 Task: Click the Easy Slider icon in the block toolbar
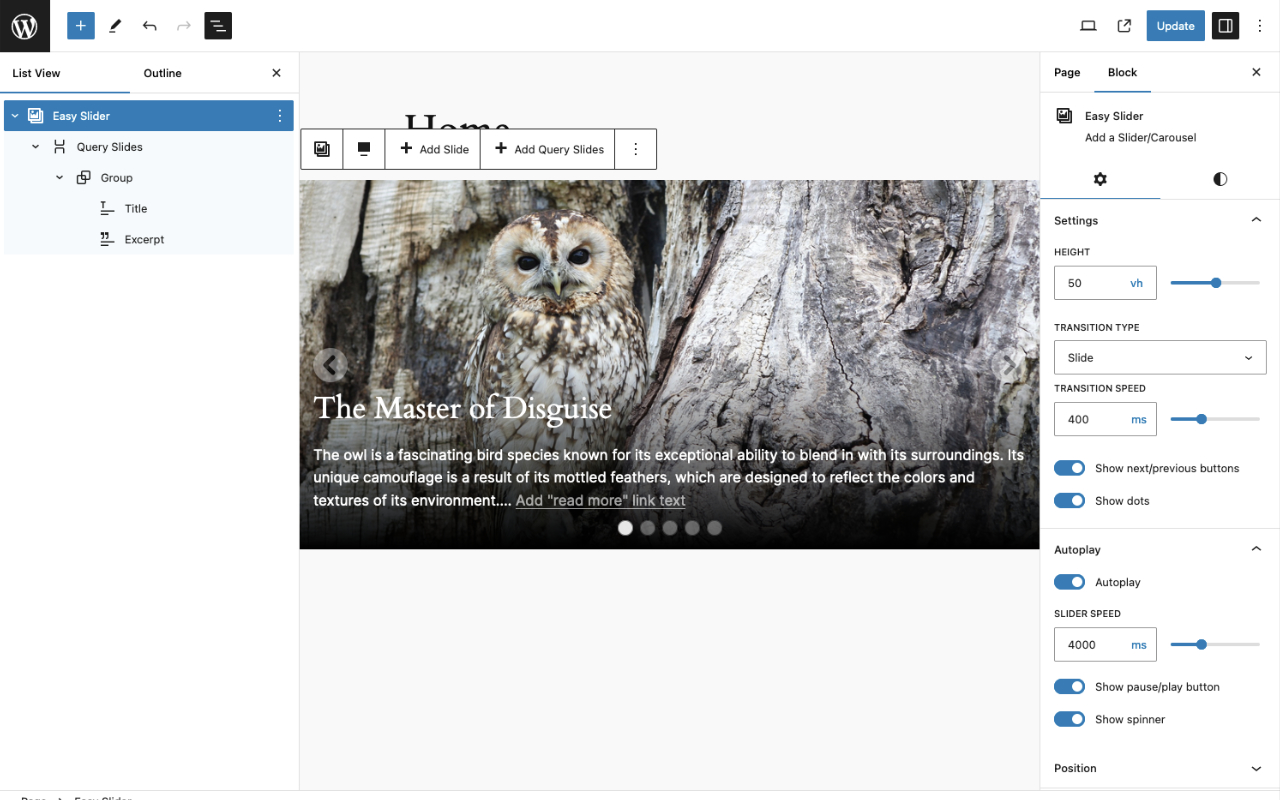click(x=321, y=148)
